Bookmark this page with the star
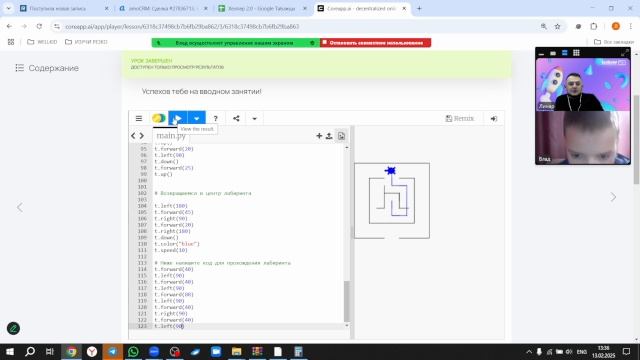Viewport: 640px width, 360px height. pyautogui.click(x=557, y=26)
